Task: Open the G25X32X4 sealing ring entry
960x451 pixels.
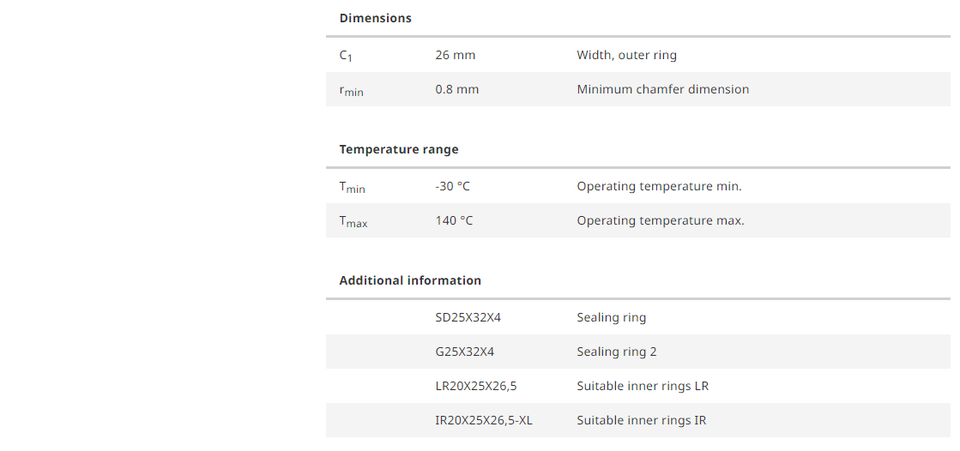Action: pyautogui.click(x=465, y=352)
